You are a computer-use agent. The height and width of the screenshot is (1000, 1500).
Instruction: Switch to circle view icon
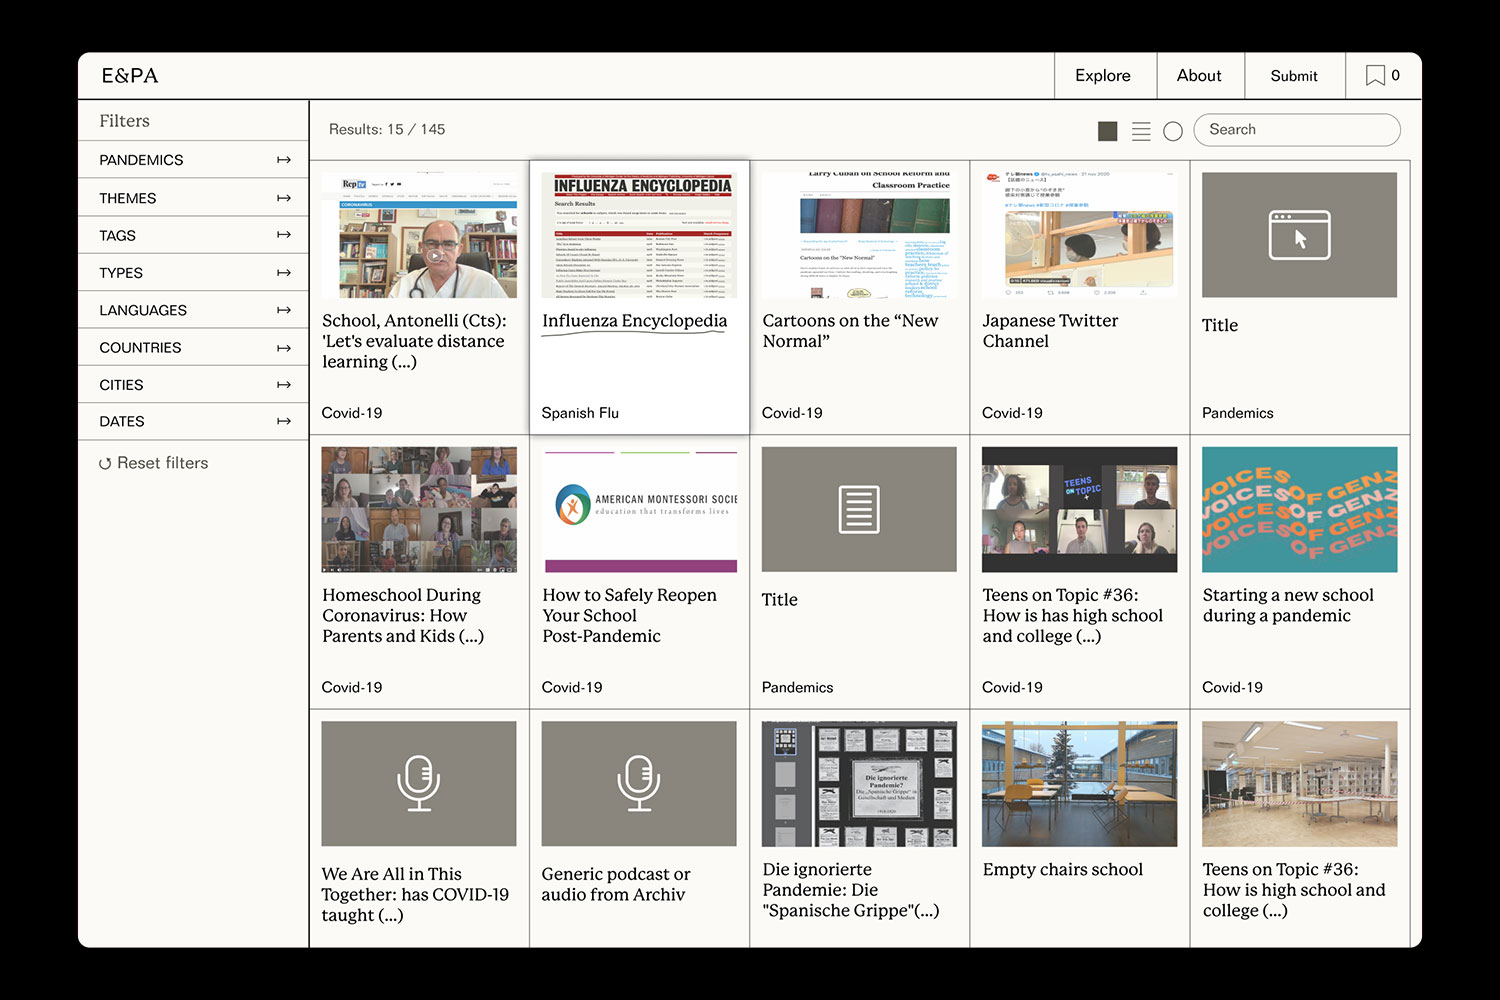pyautogui.click(x=1173, y=131)
